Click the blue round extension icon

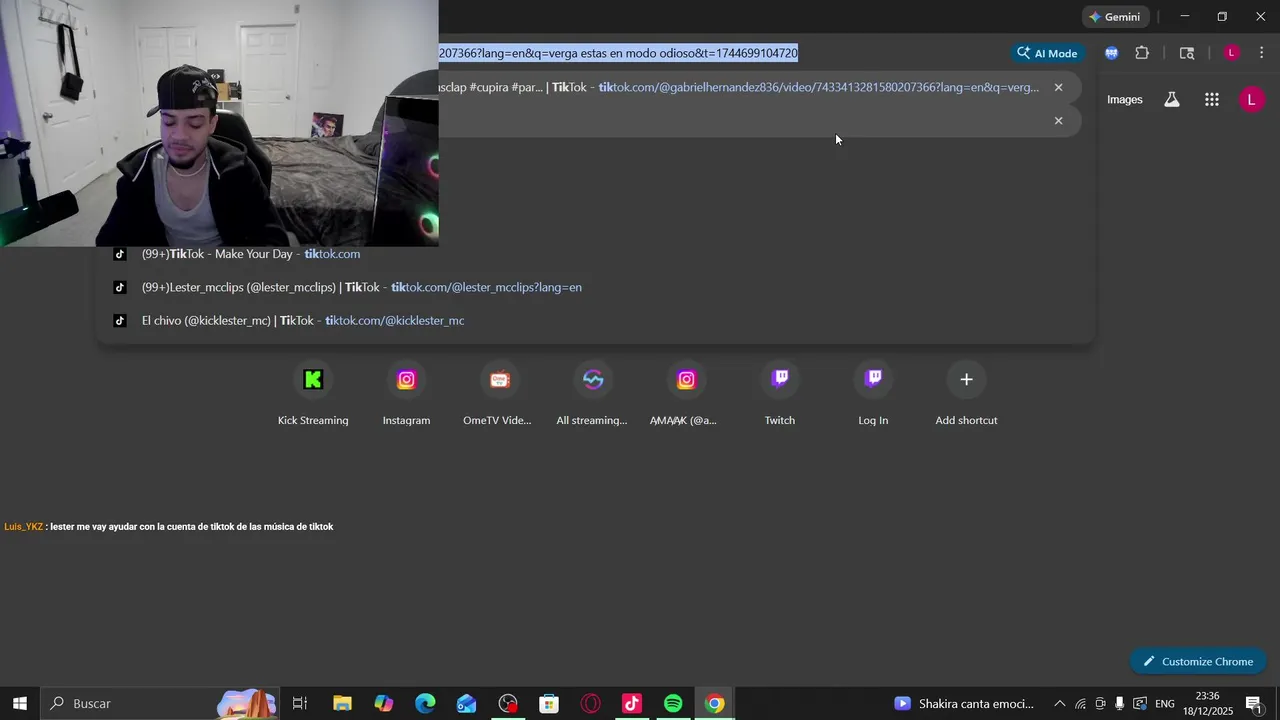point(1111,53)
